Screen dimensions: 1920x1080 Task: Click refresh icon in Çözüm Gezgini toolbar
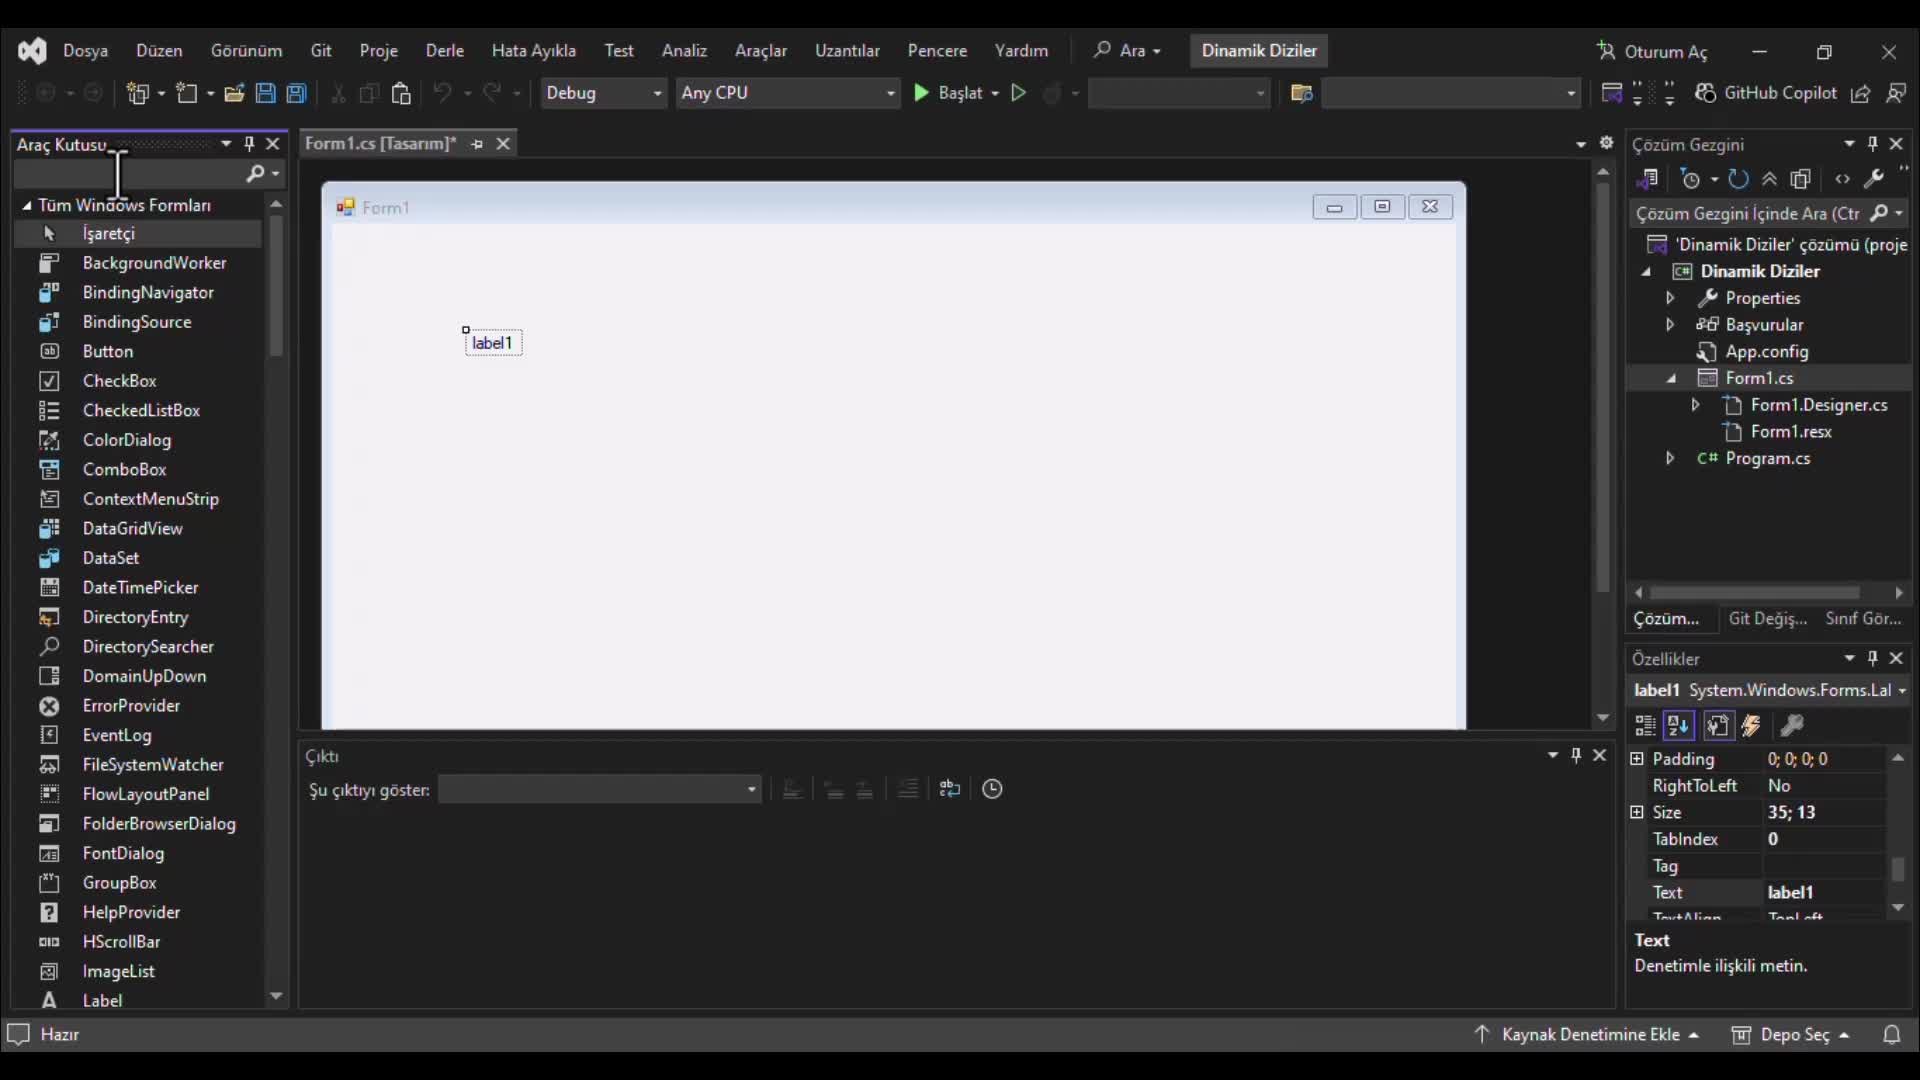[x=1739, y=179]
